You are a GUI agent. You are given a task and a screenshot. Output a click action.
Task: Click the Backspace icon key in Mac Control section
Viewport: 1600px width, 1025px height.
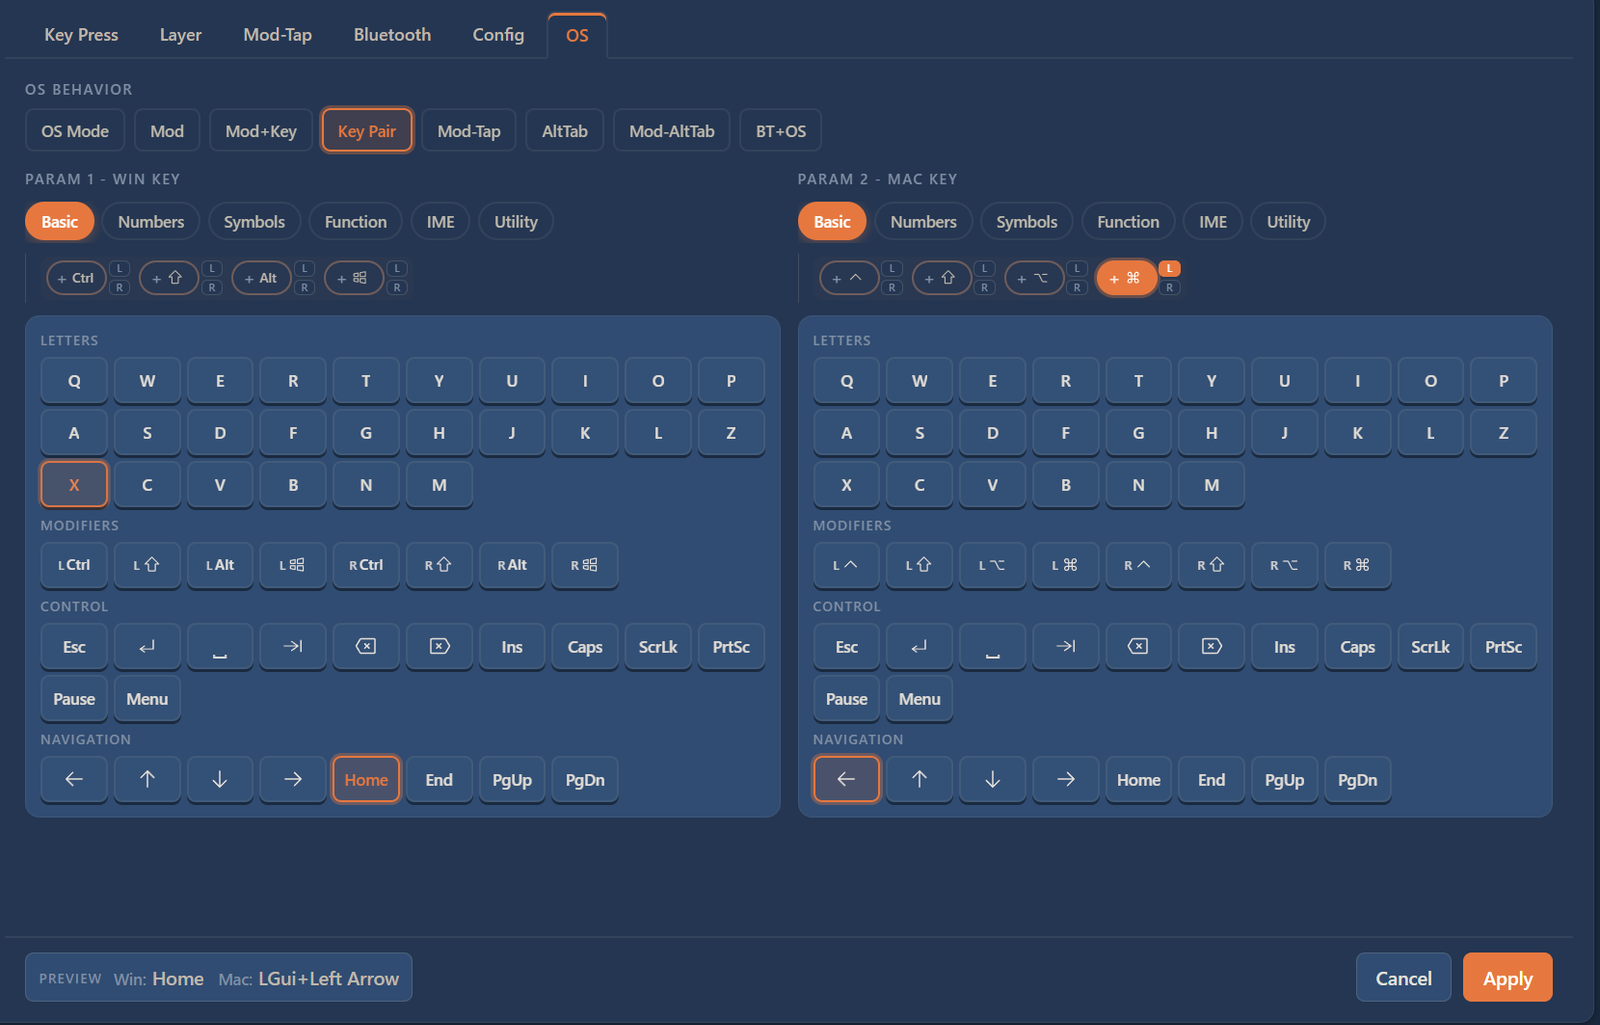pos(1138,647)
